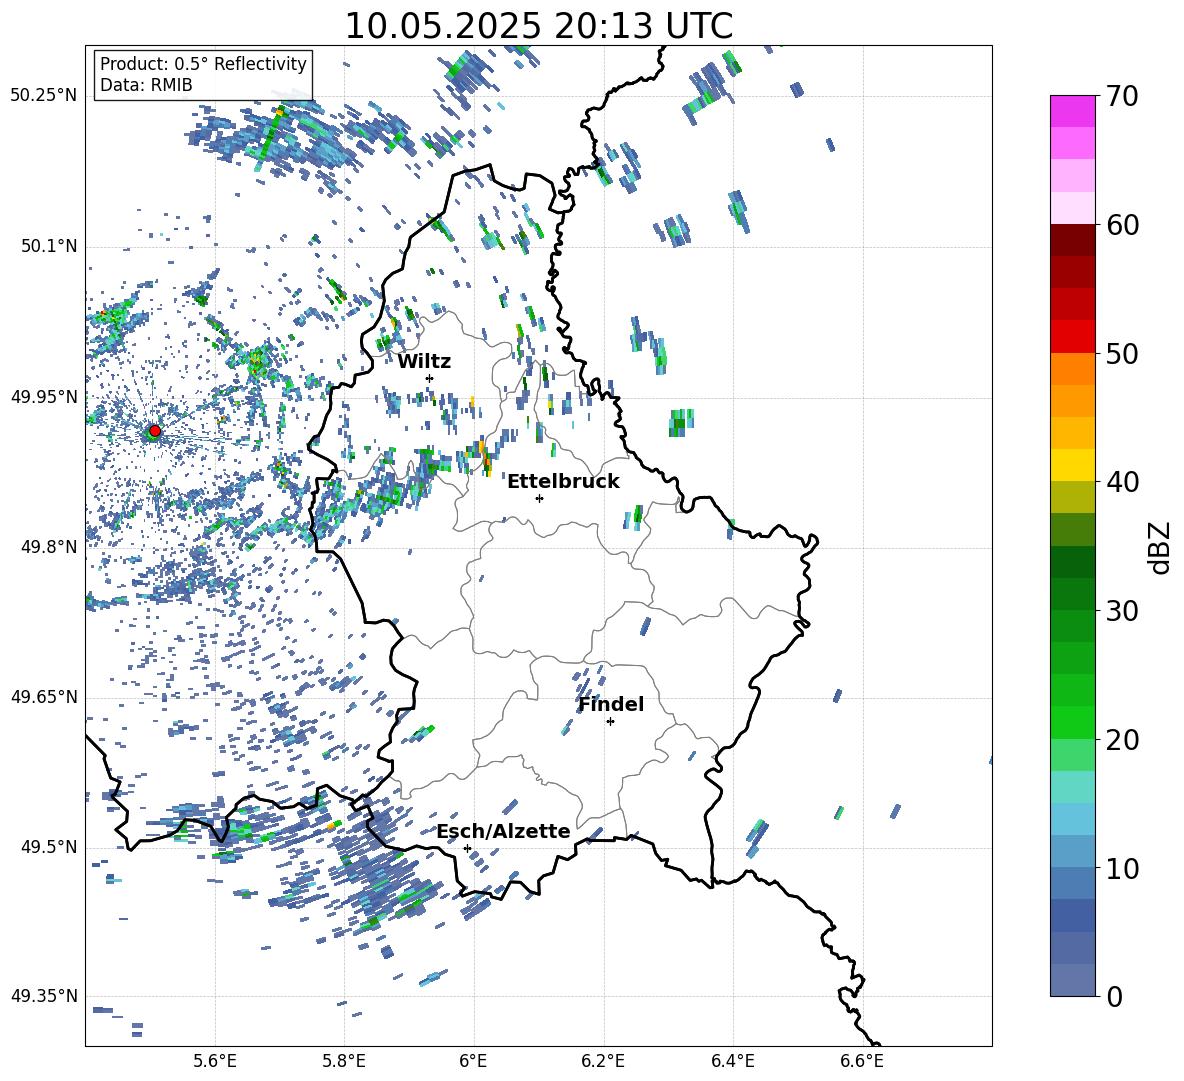Click the 6.6°E longitude label
The image size is (1184, 1081).
tap(862, 1061)
